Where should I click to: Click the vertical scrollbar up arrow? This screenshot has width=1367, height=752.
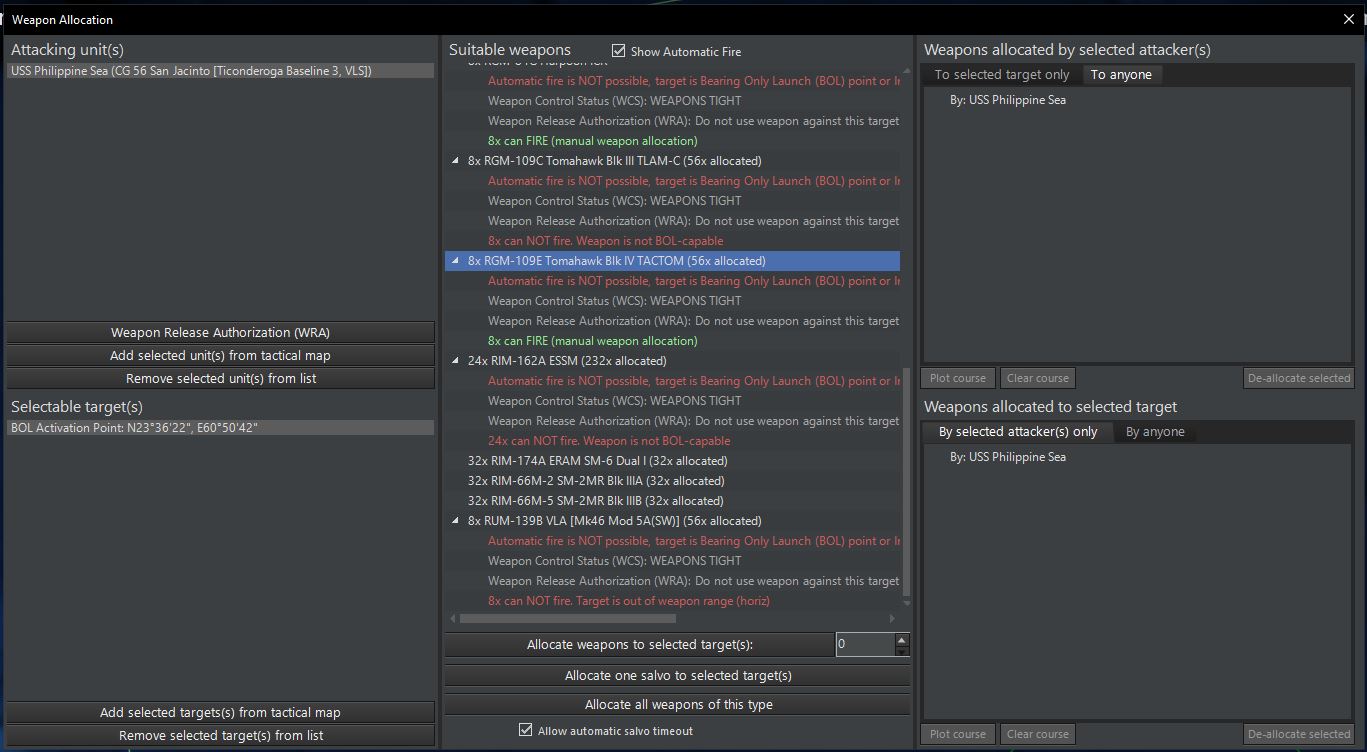[x=906, y=72]
